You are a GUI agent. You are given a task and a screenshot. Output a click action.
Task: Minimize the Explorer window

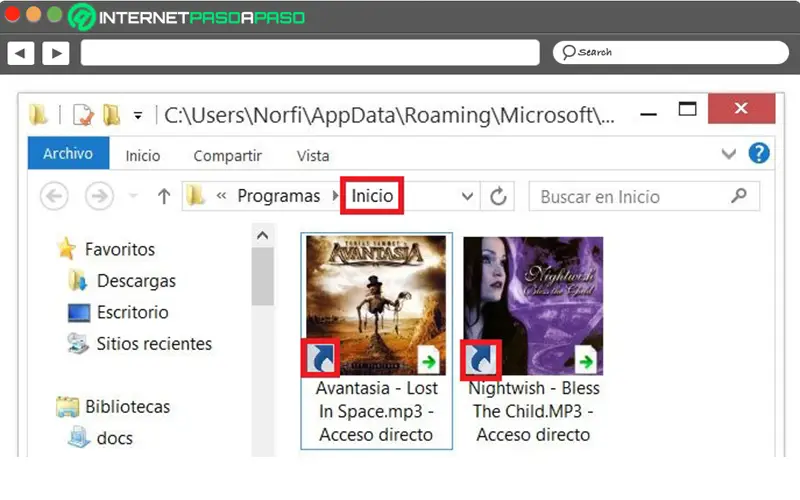pos(648,114)
